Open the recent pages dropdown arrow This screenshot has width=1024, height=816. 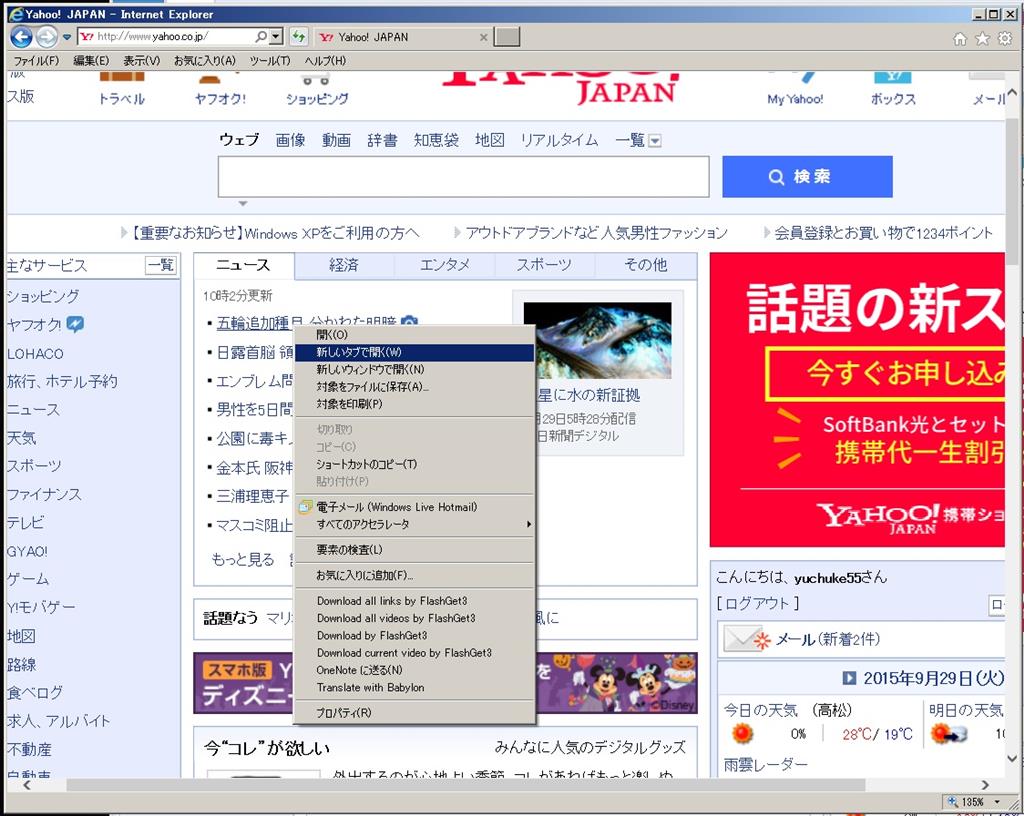coord(67,37)
